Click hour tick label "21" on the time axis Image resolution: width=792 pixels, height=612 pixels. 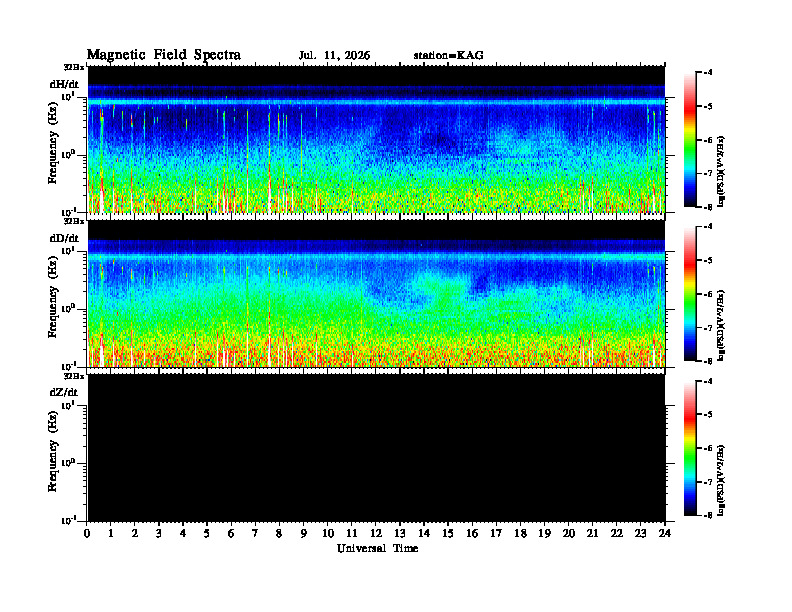tap(592, 534)
